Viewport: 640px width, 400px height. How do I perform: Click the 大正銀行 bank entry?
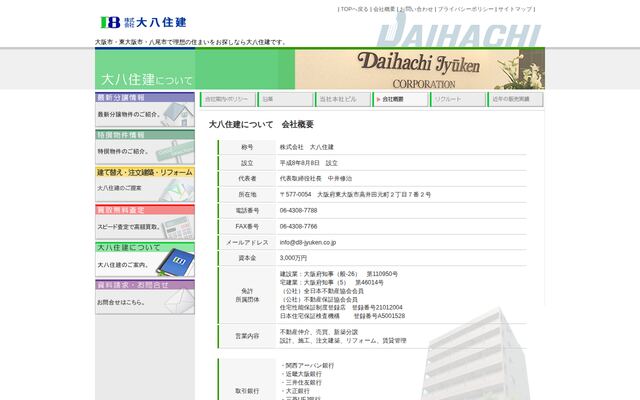296,391
